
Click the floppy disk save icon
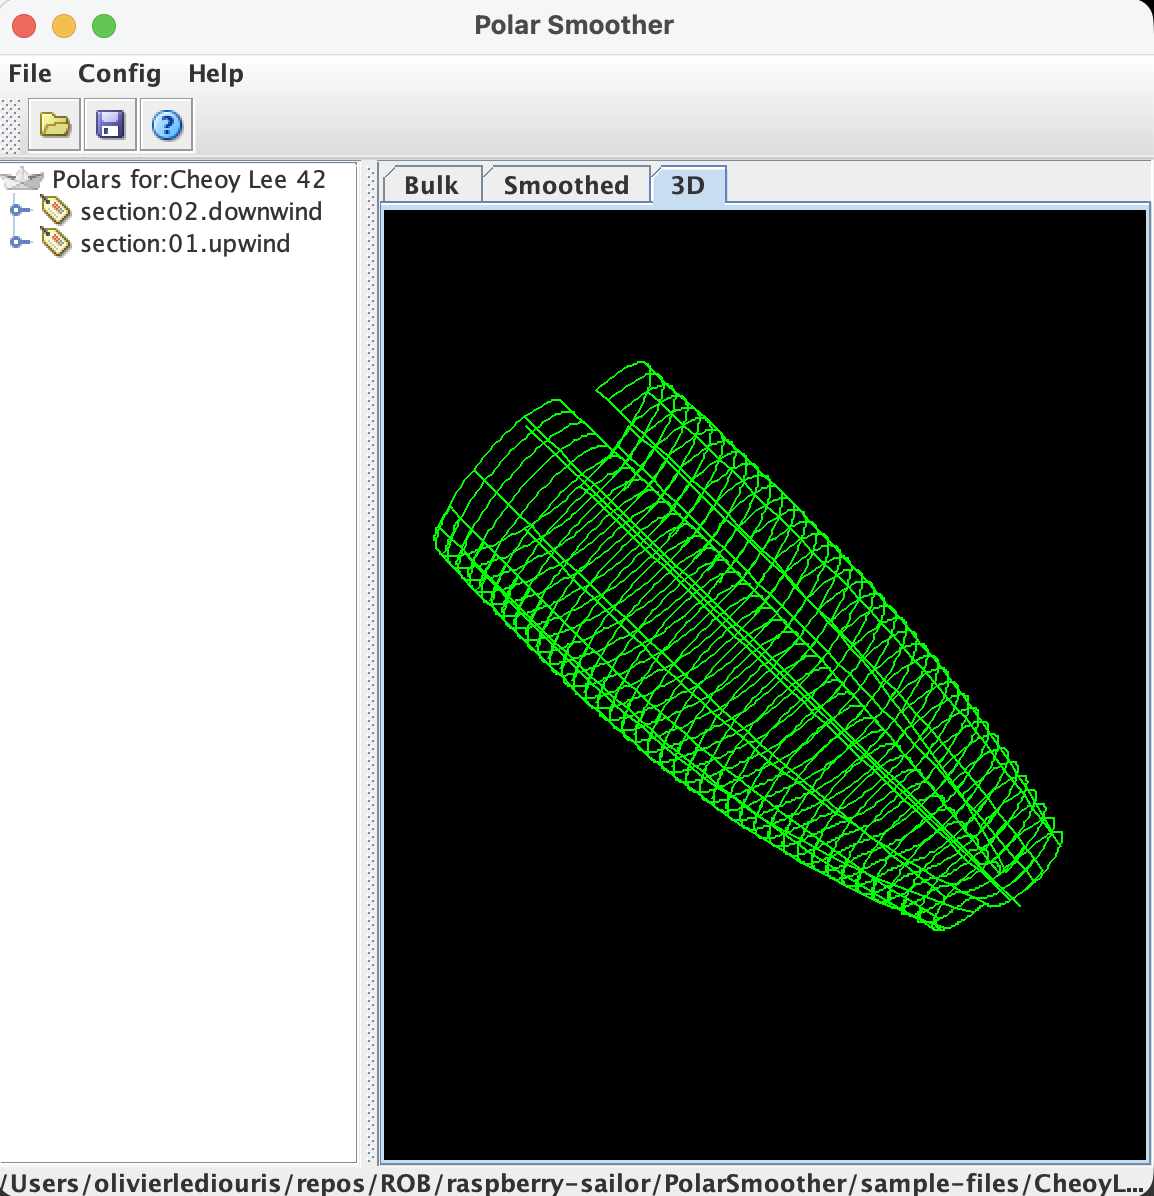point(110,125)
